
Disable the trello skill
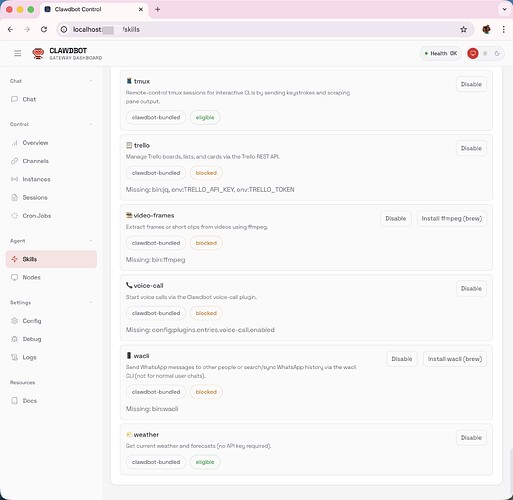click(x=471, y=148)
